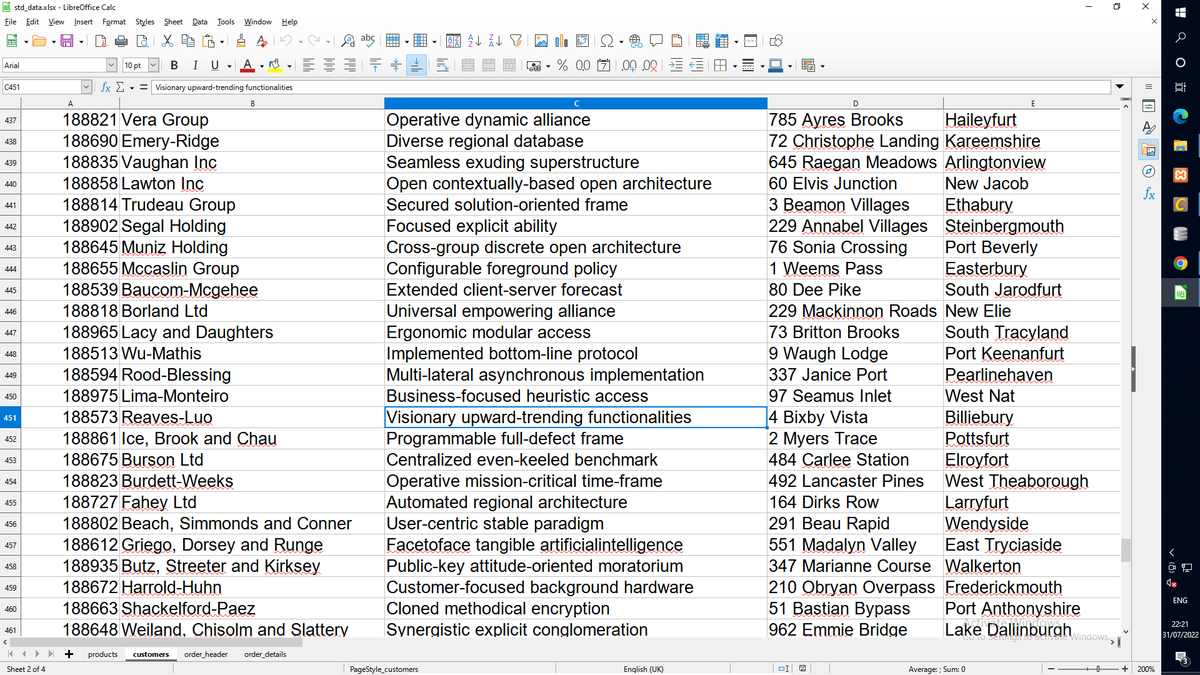
Task: Toggle Align Top vertical alignment
Action: point(375,66)
